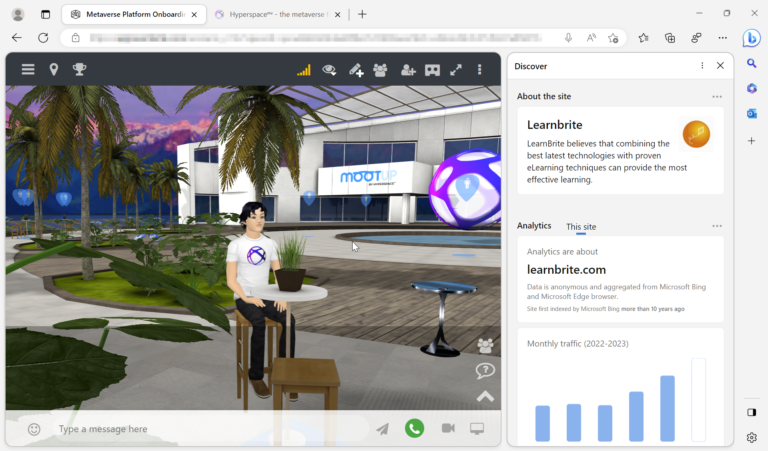The height and width of the screenshot is (451, 768).
Task: Click the Learnbrite site title
Action: pyautogui.click(x=554, y=125)
